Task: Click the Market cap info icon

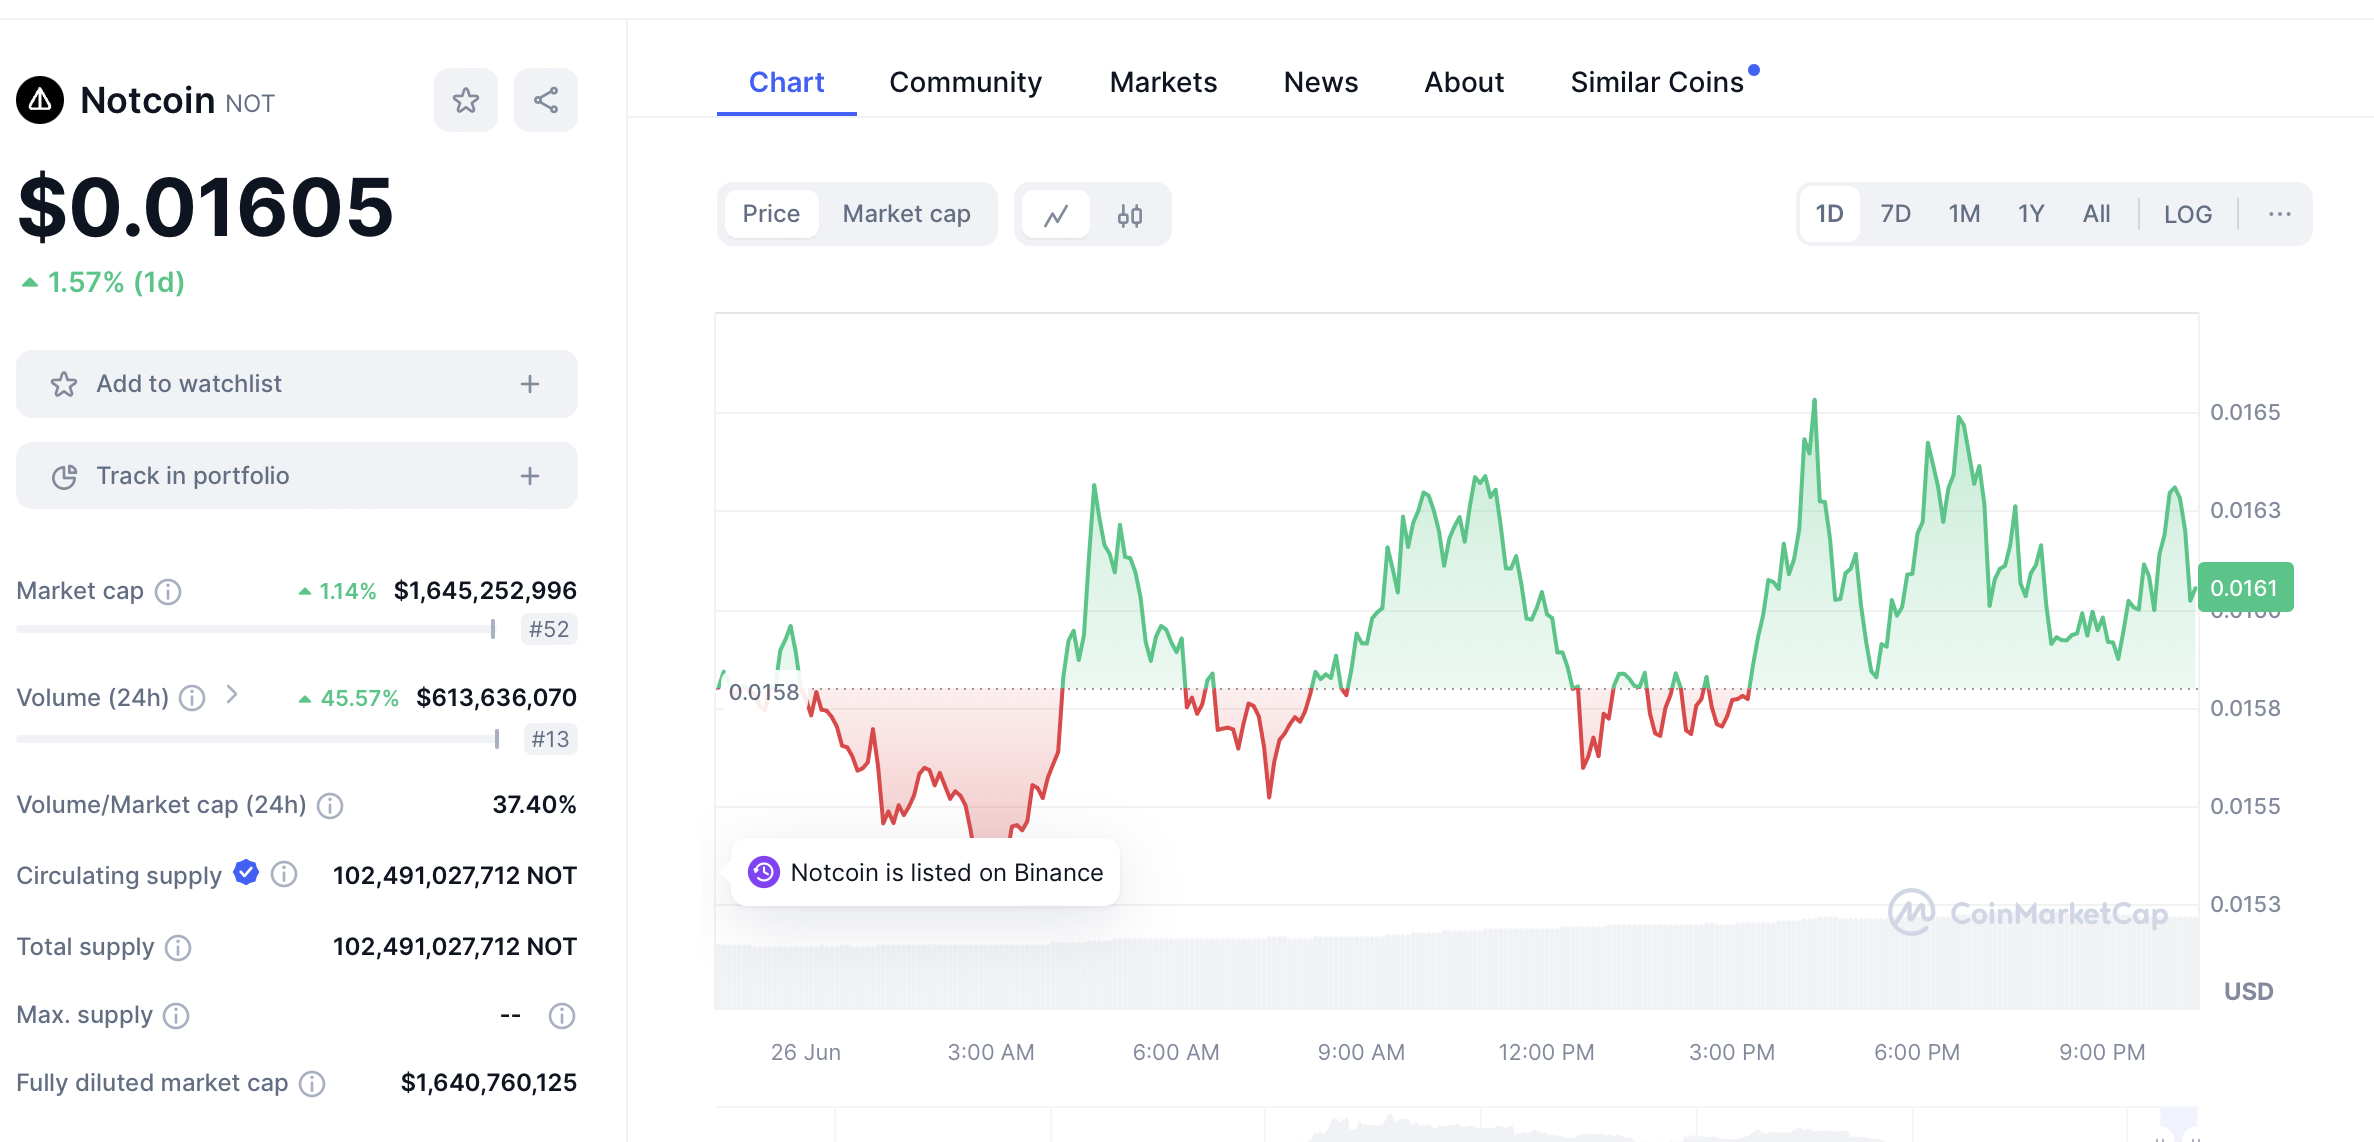Action: click(168, 592)
